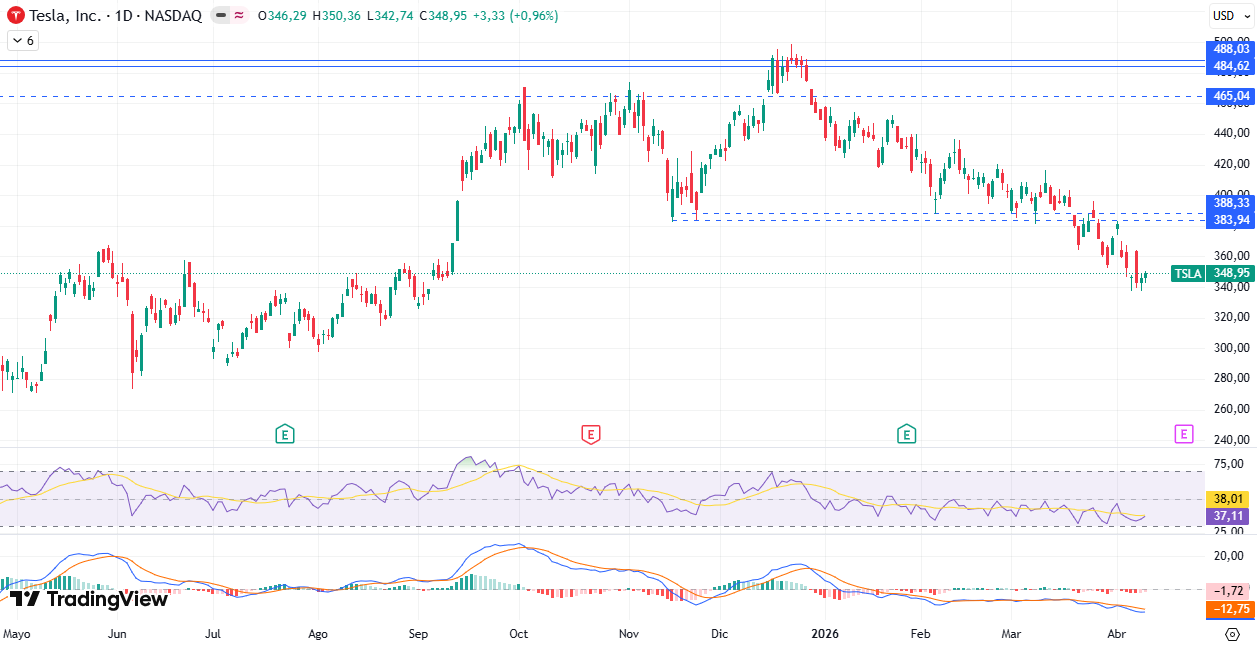Click the Tesla logo icon
1257x647 pixels.
pos(15,16)
